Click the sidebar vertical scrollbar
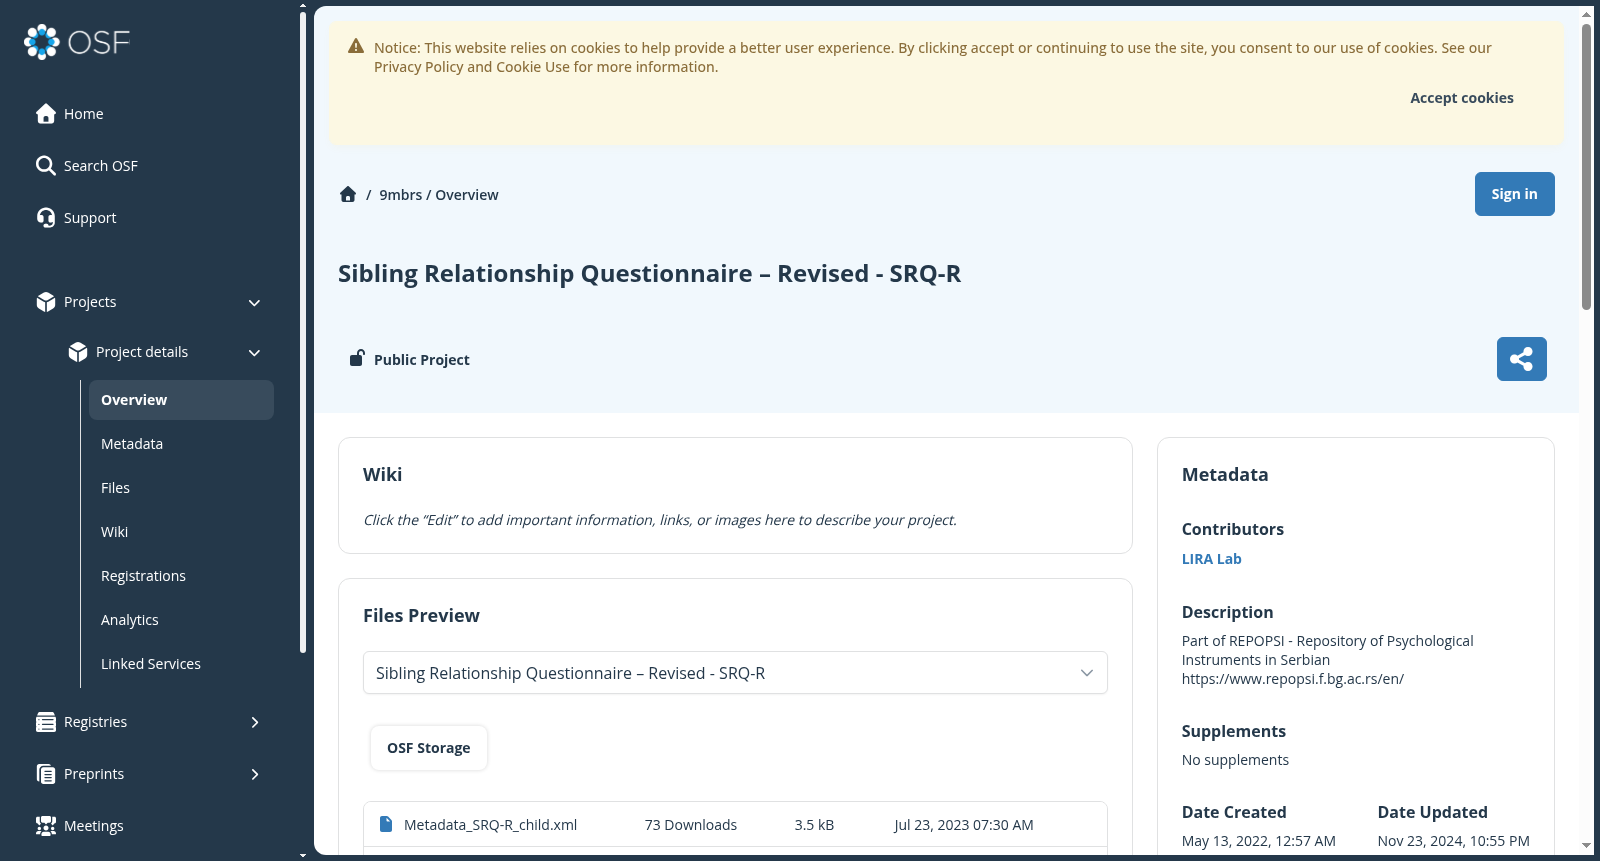Image resolution: width=1600 pixels, height=861 pixels. (303, 332)
